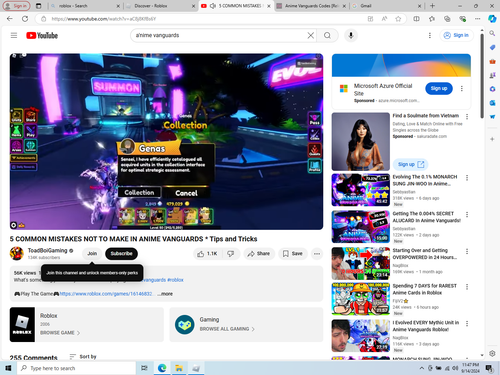Image resolution: width=500 pixels, height=375 pixels.
Task: Save the video to a playlist
Action: 293,254
